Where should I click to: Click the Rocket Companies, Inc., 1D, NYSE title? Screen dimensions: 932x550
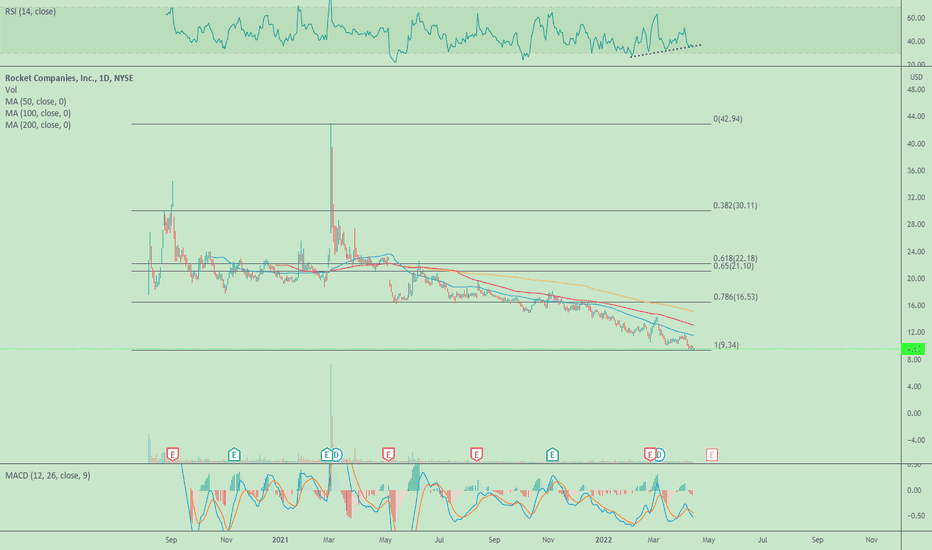pos(69,78)
